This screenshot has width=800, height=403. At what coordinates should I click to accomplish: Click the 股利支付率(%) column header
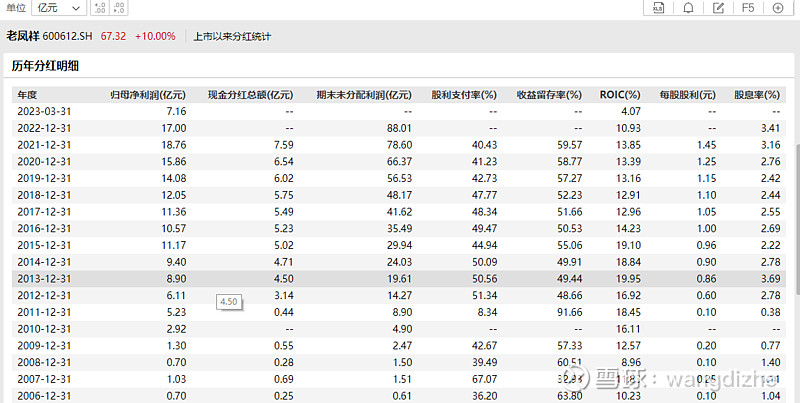pos(464,94)
